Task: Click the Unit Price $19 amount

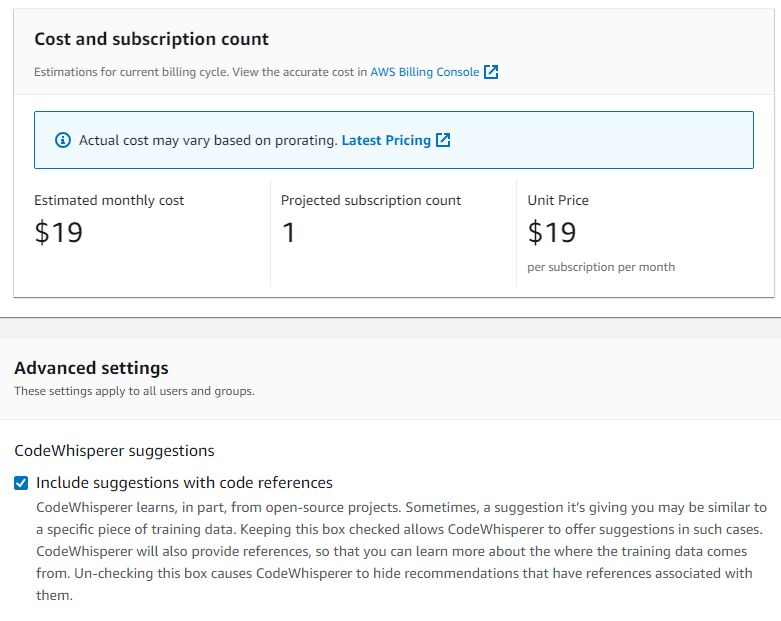Action: click(x=552, y=233)
